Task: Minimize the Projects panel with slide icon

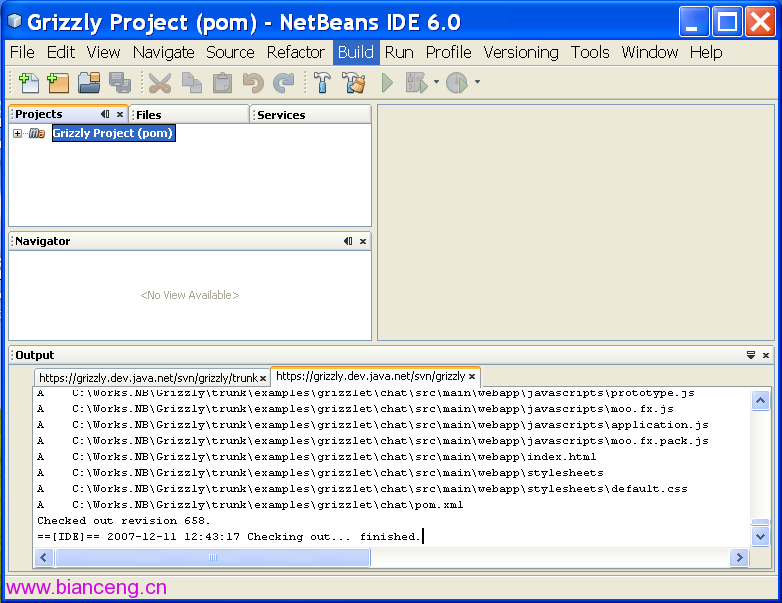Action: click(105, 114)
